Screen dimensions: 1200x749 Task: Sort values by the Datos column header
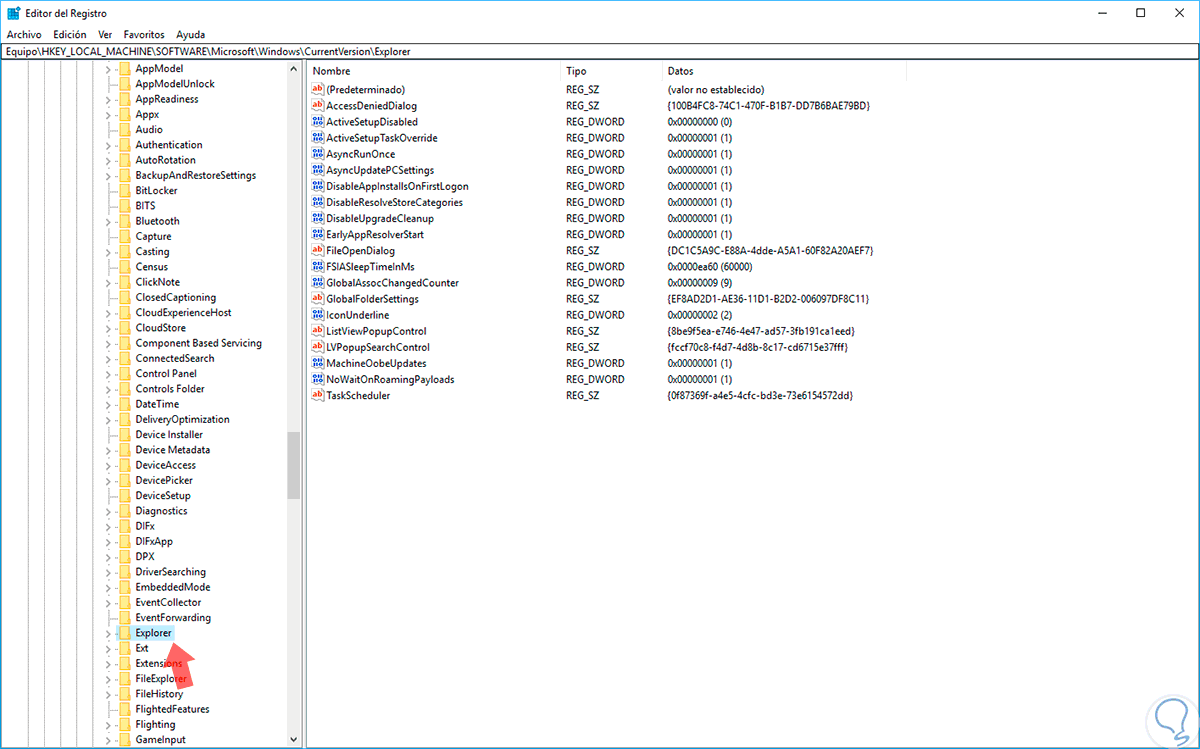pyautogui.click(x=784, y=71)
